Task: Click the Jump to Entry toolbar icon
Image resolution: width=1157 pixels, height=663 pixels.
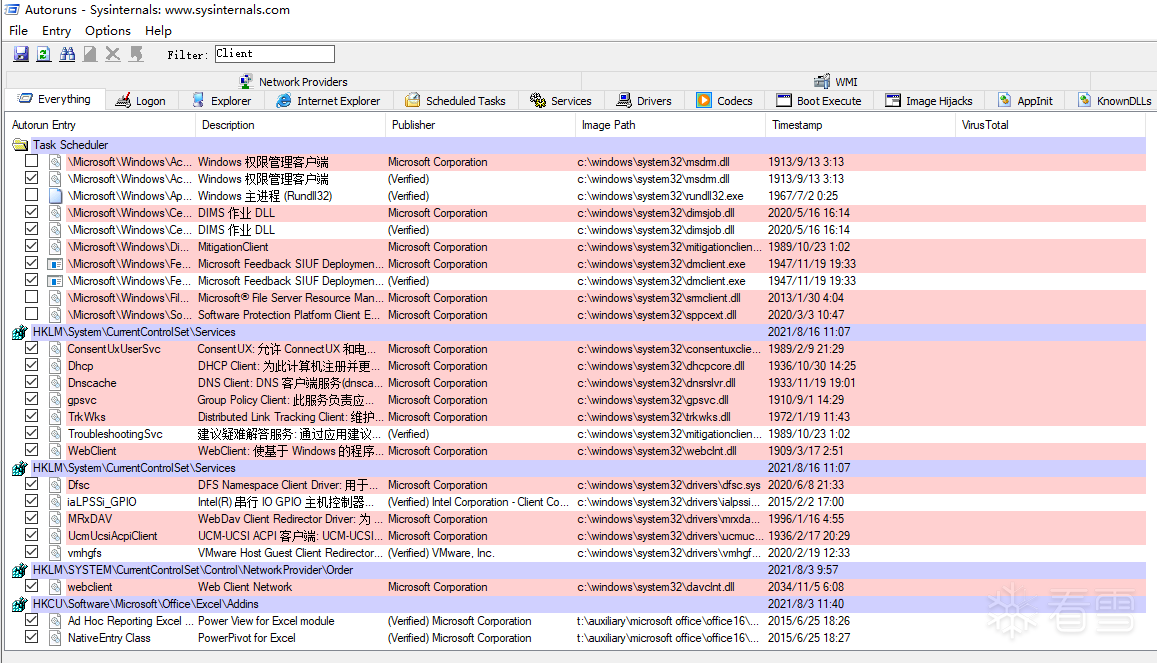Action: coord(136,54)
